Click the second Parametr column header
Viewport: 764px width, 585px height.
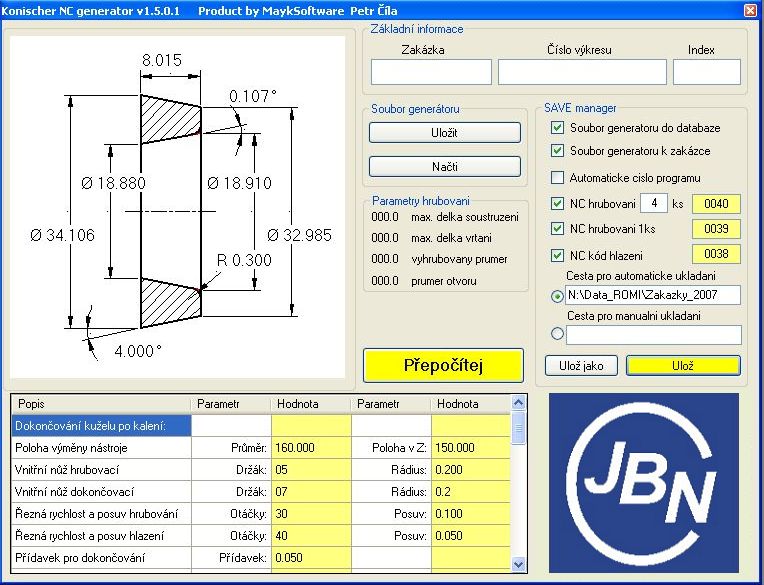(391, 404)
